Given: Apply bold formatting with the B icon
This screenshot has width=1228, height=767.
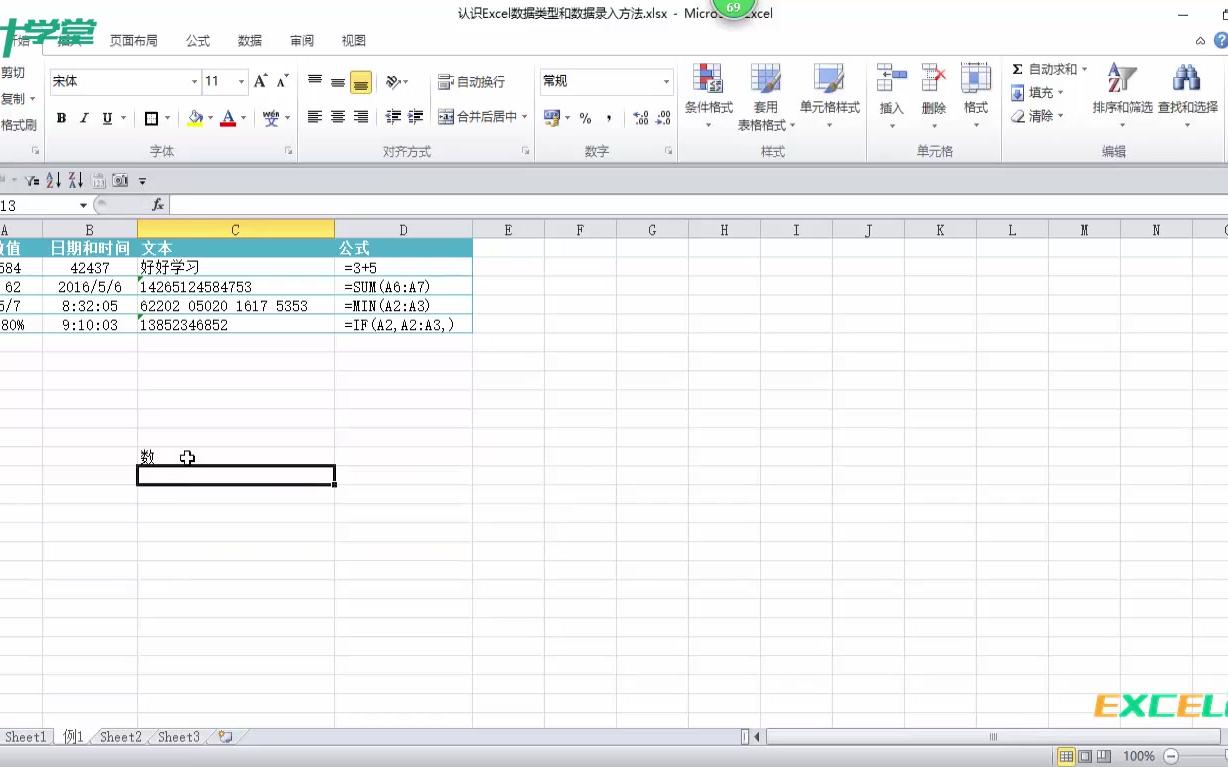Looking at the screenshot, I should pyautogui.click(x=59, y=117).
